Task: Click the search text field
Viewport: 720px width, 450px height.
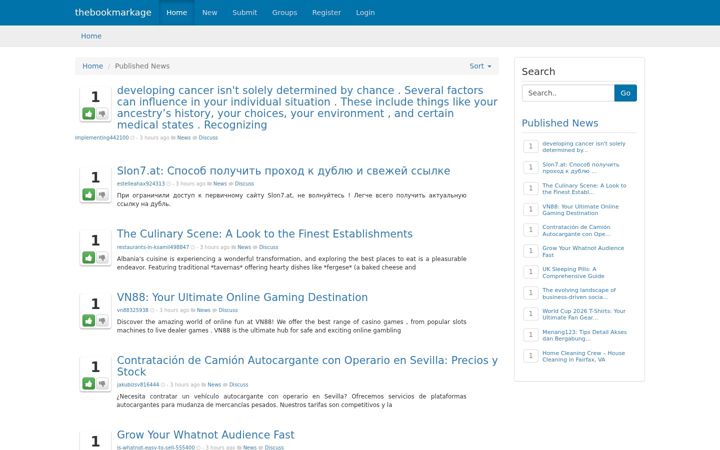Action: [x=568, y=93]
